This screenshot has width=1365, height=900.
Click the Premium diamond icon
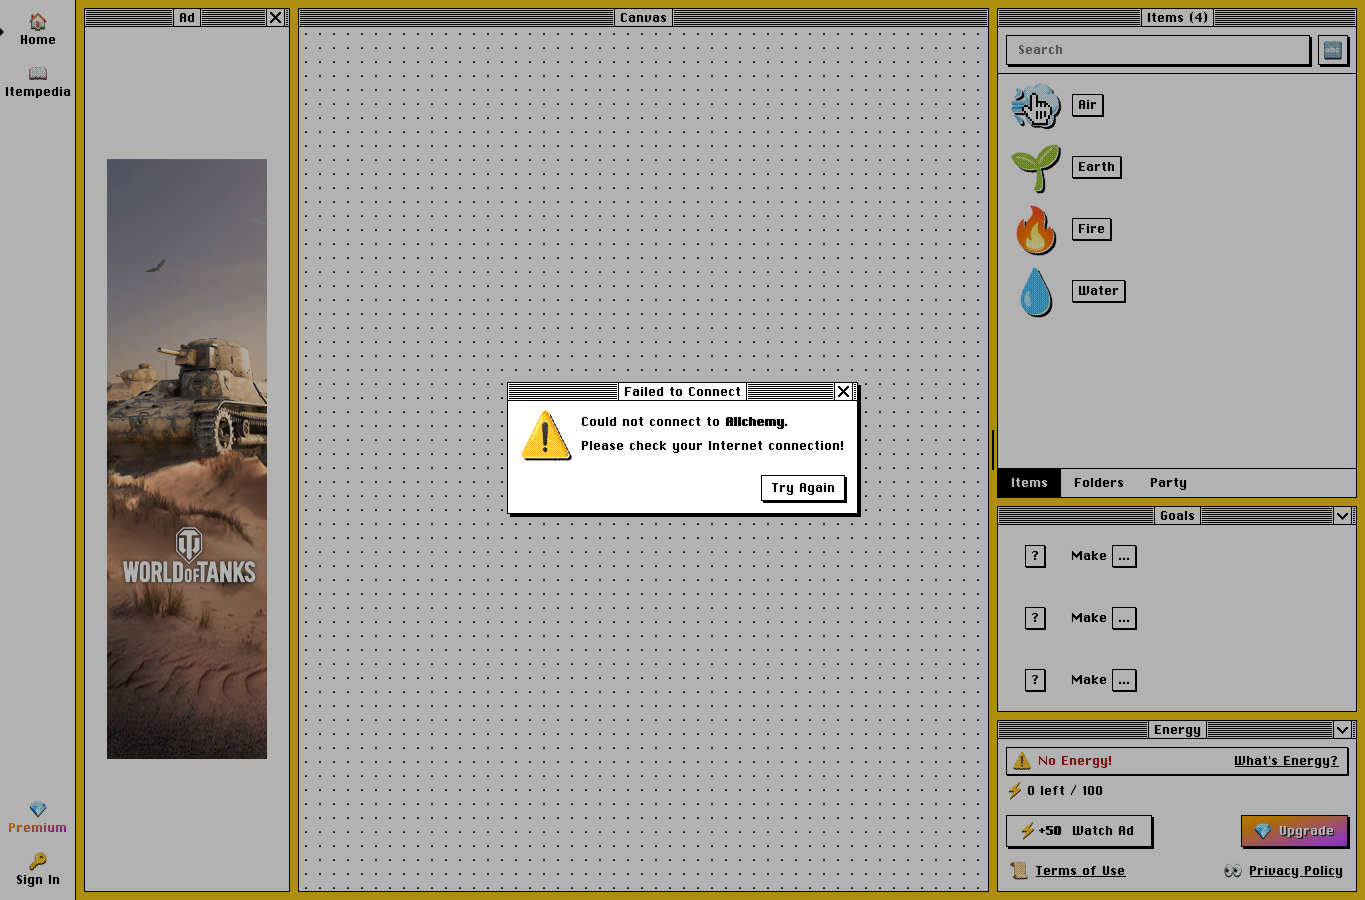[38, 809]
